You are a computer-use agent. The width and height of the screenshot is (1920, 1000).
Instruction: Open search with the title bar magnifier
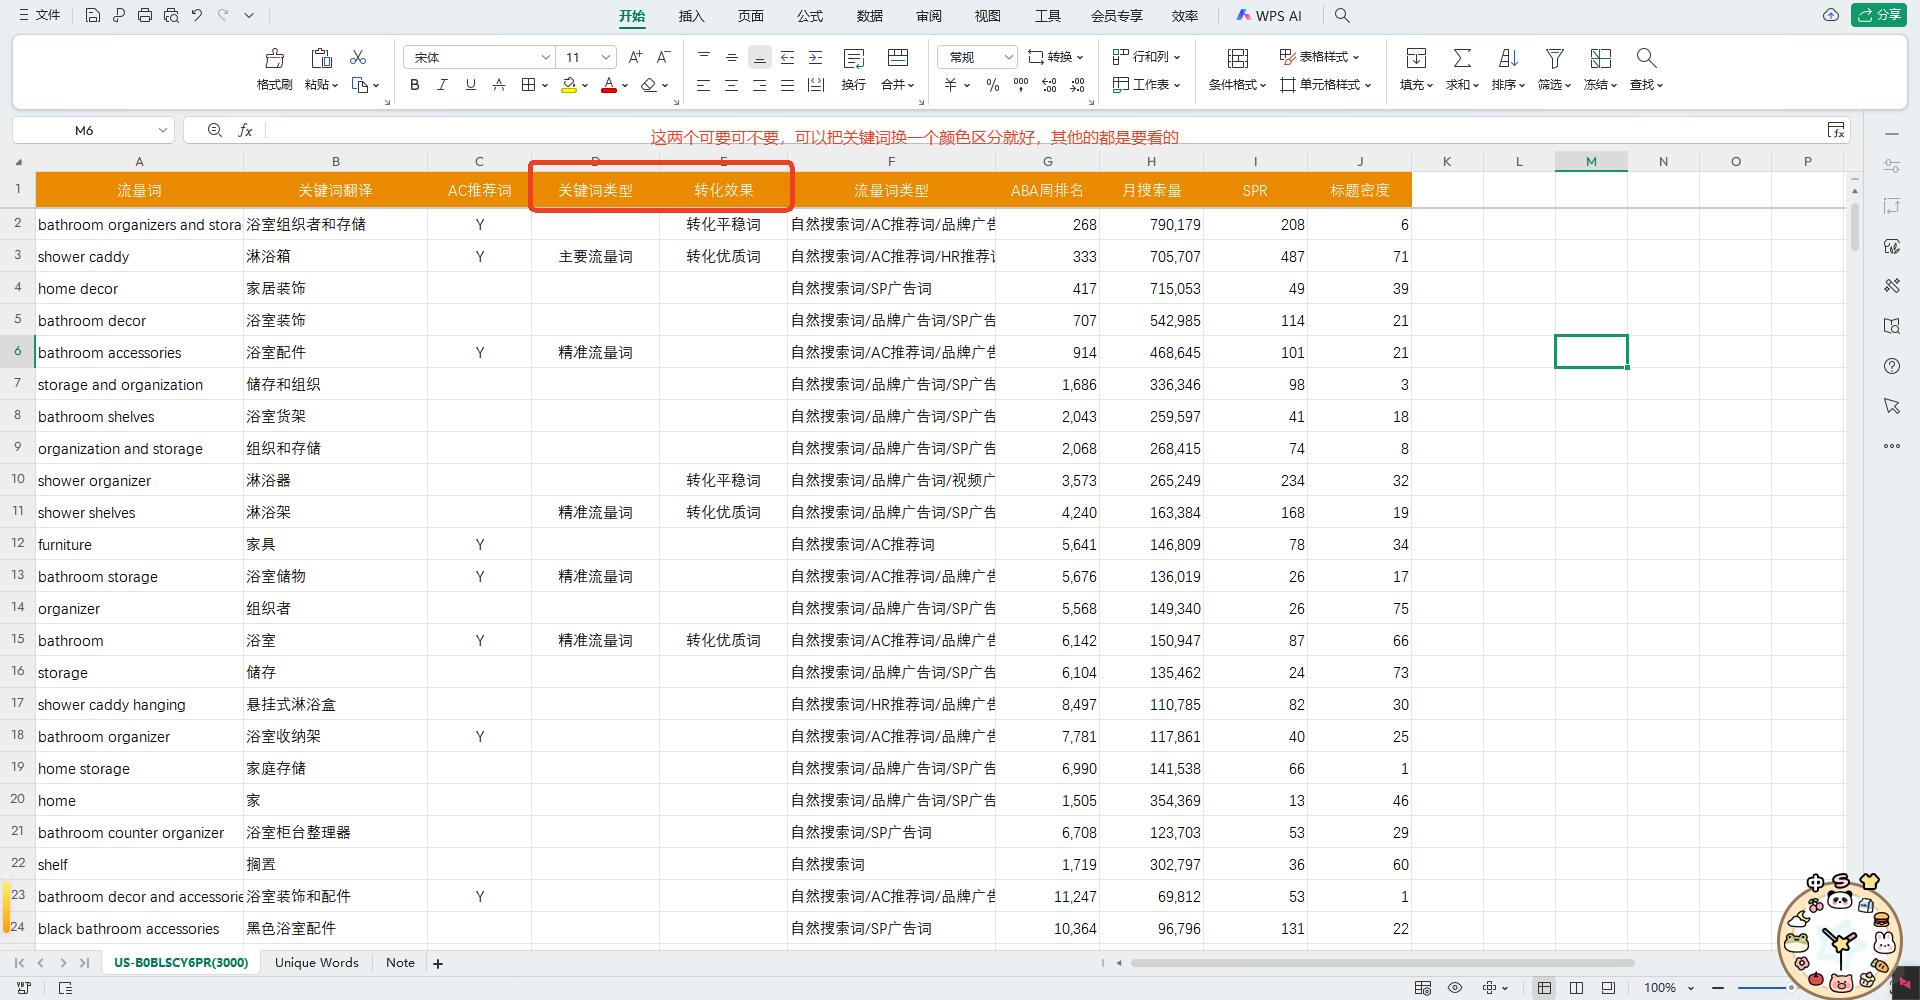pyautogui.click(x=1342, y=15)
